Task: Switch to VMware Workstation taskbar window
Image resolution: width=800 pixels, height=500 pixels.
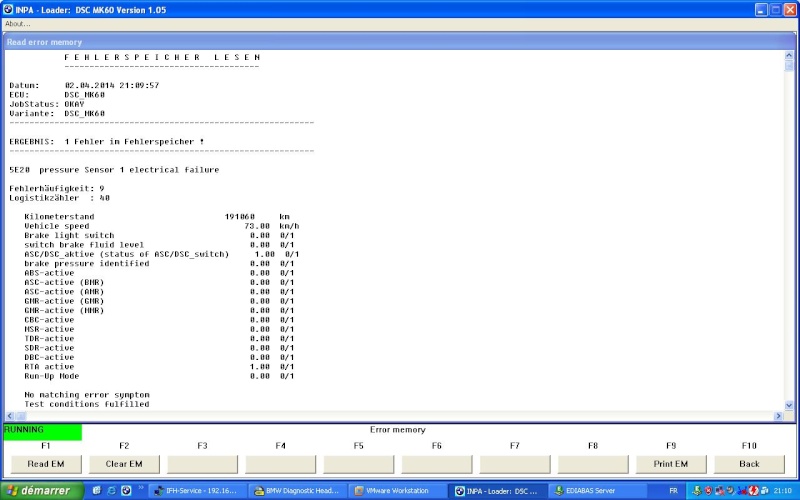Action: 398,491
